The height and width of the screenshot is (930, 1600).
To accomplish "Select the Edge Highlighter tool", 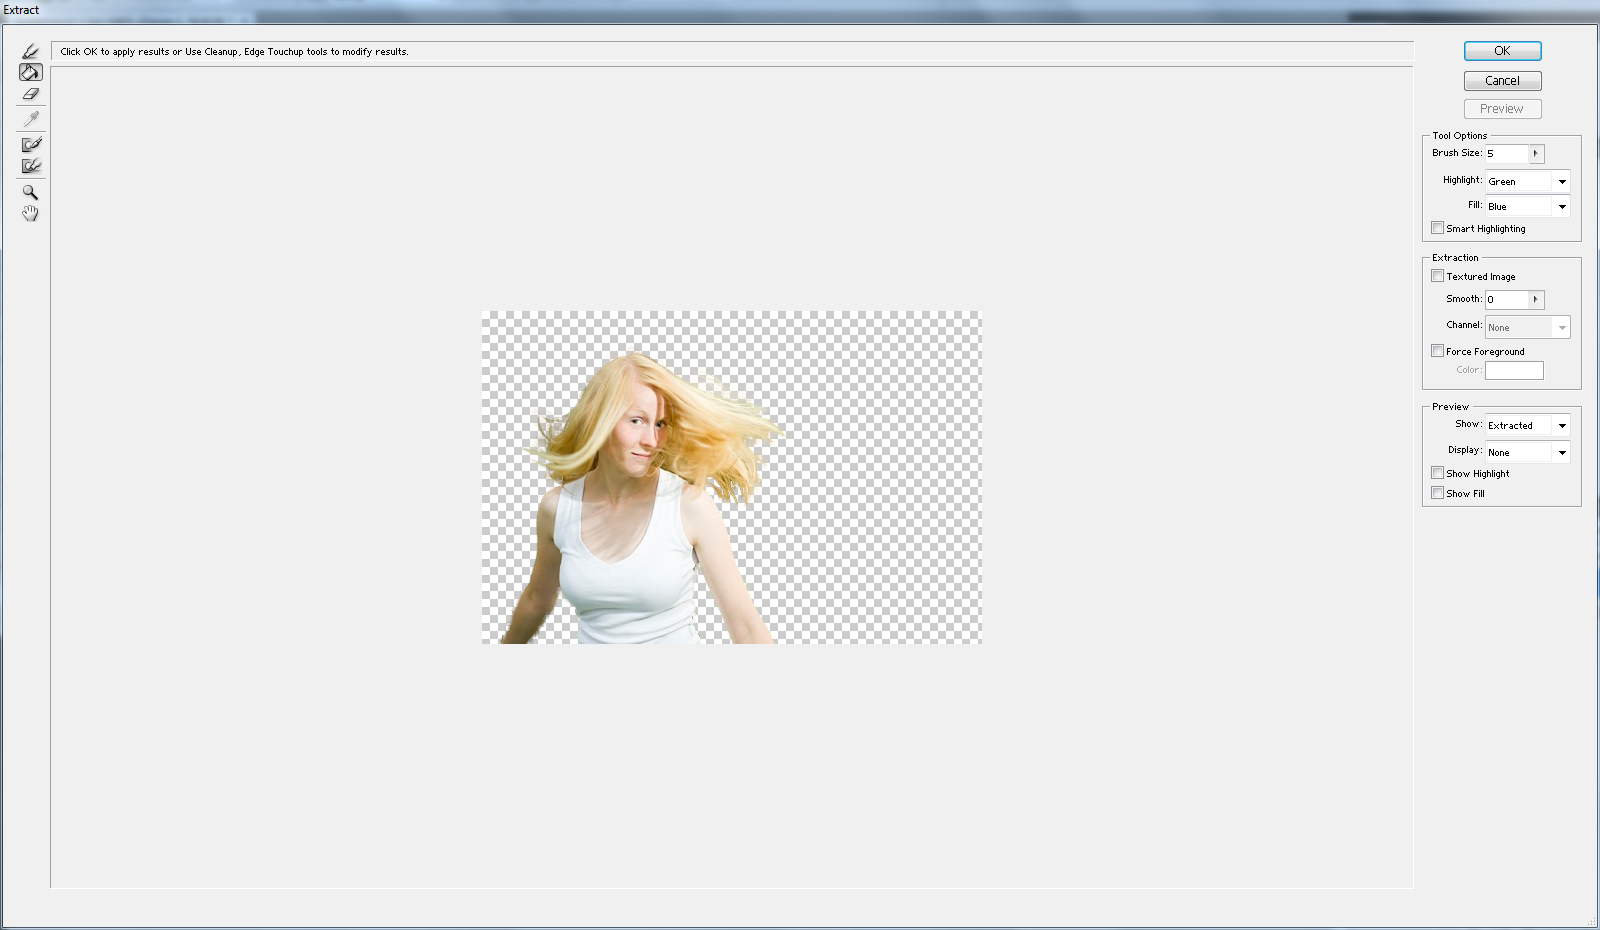I will tap(30, 51).
